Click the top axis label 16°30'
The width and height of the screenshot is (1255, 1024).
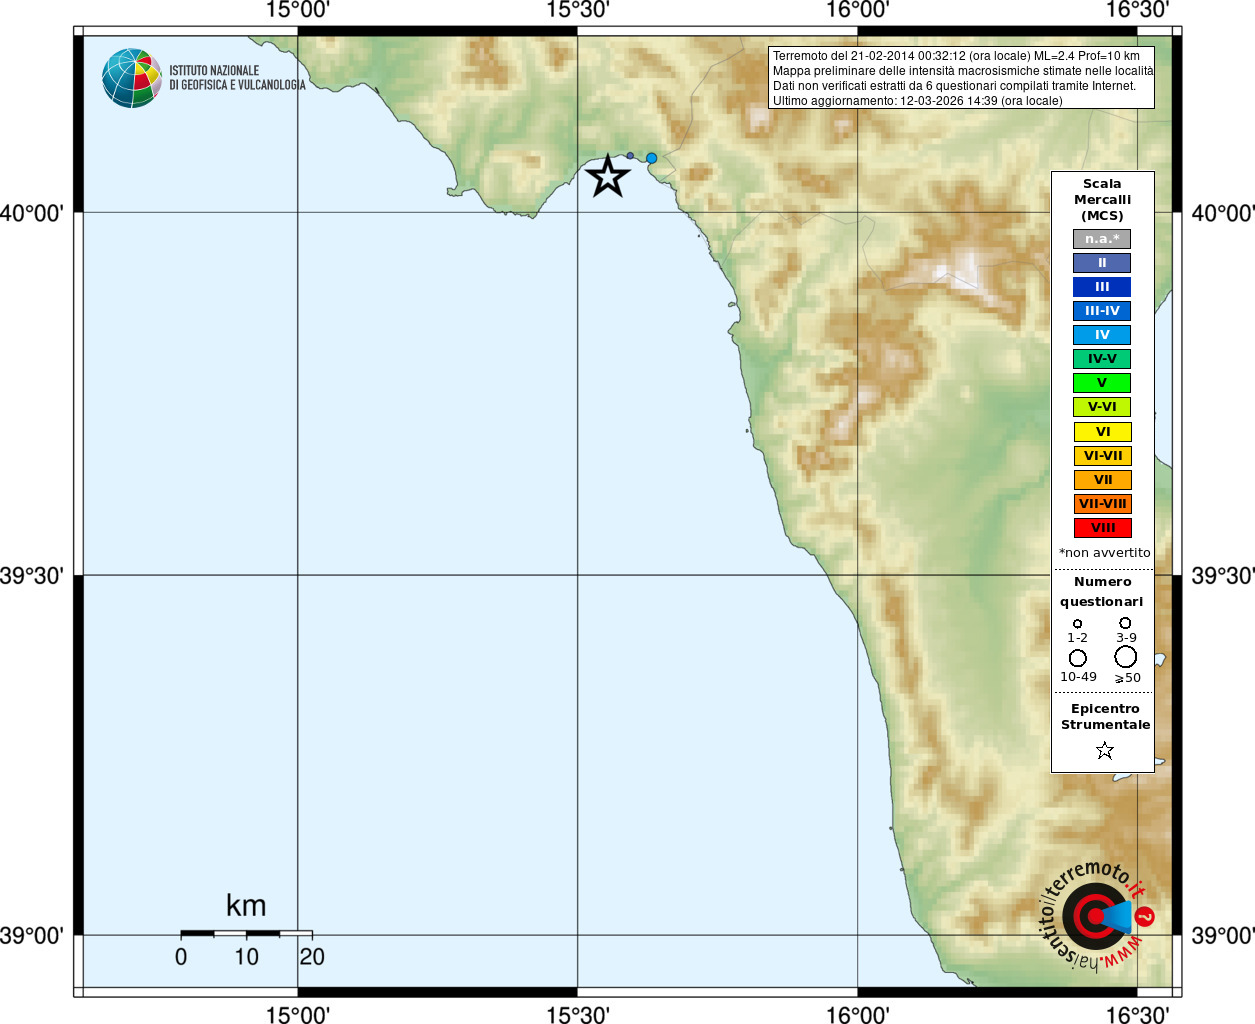tap(1137, 10)
